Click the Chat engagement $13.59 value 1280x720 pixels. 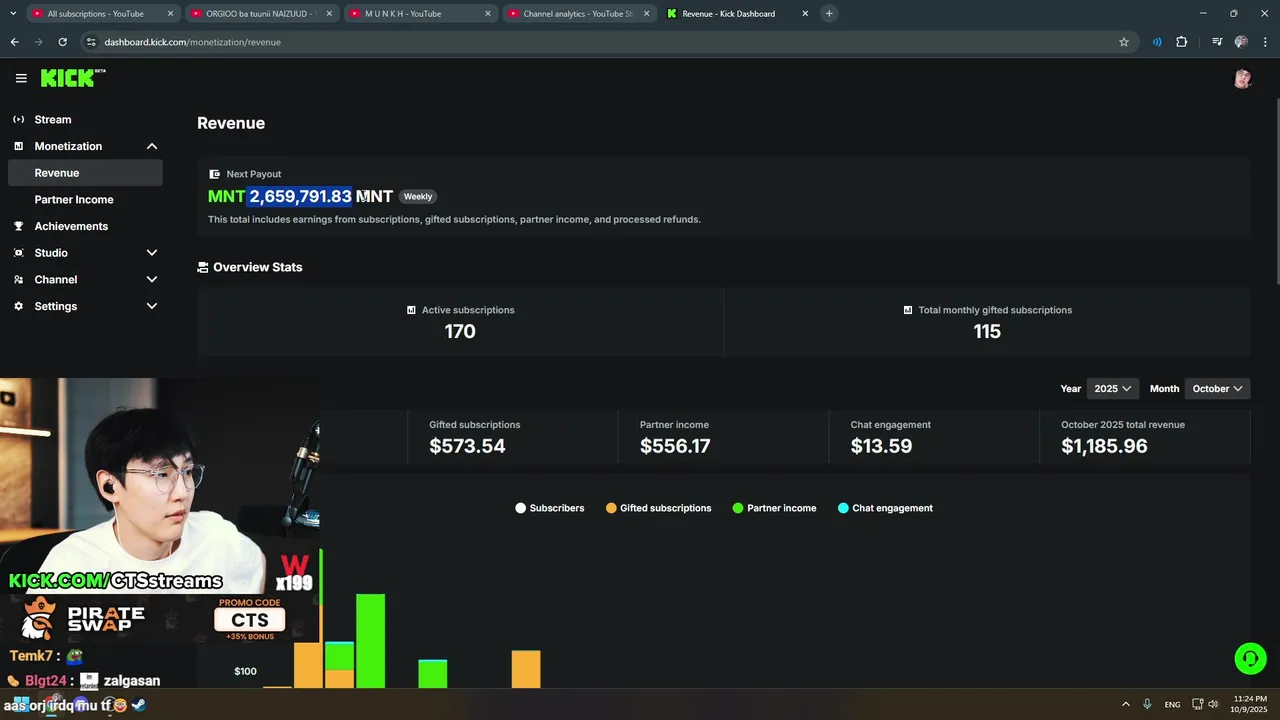coord(881,446)
